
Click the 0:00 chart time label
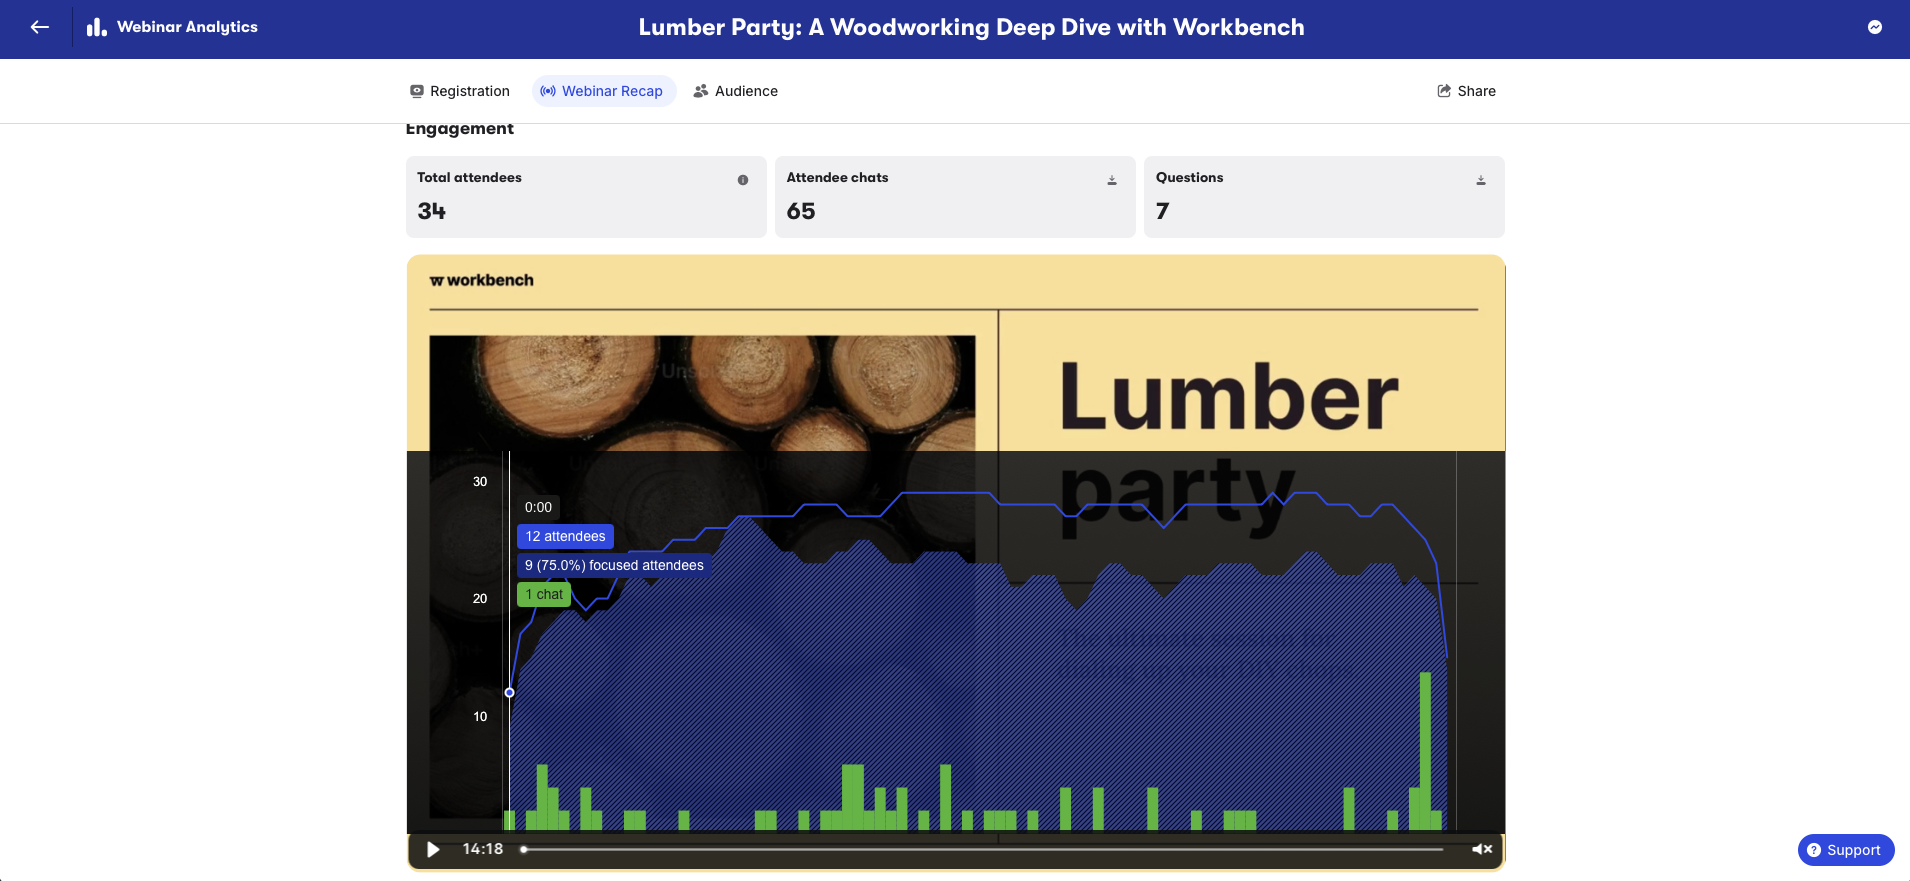coord(538,507)
